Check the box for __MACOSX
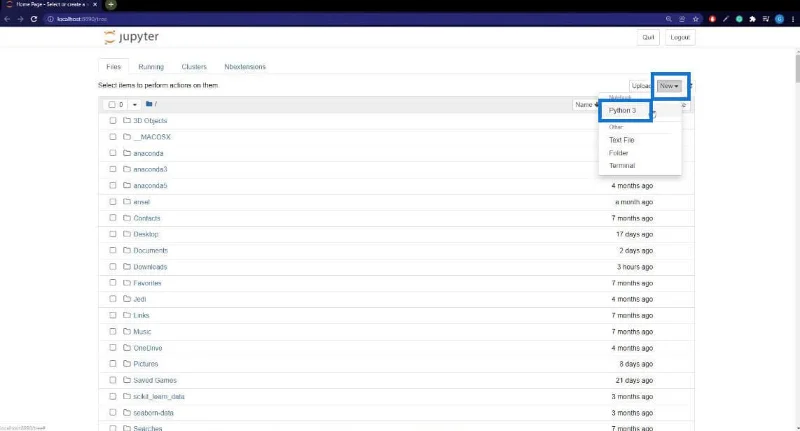The height and width of the screenshot is (431, 800). (x=113, y=137)
